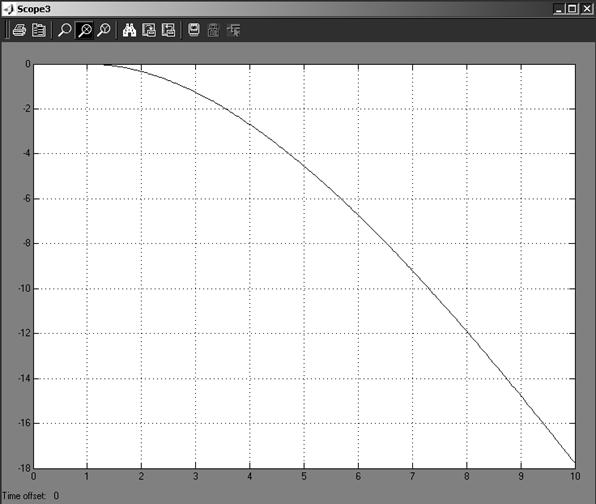Image resolution: width=596 pixels, height=504 pixels.
Task: Autoscale the axes with binoculars icon
Action: 129,30
